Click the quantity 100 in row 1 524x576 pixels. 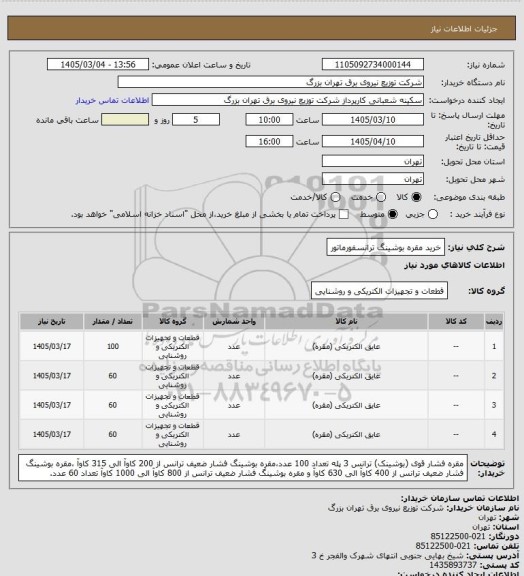[113, 346]
